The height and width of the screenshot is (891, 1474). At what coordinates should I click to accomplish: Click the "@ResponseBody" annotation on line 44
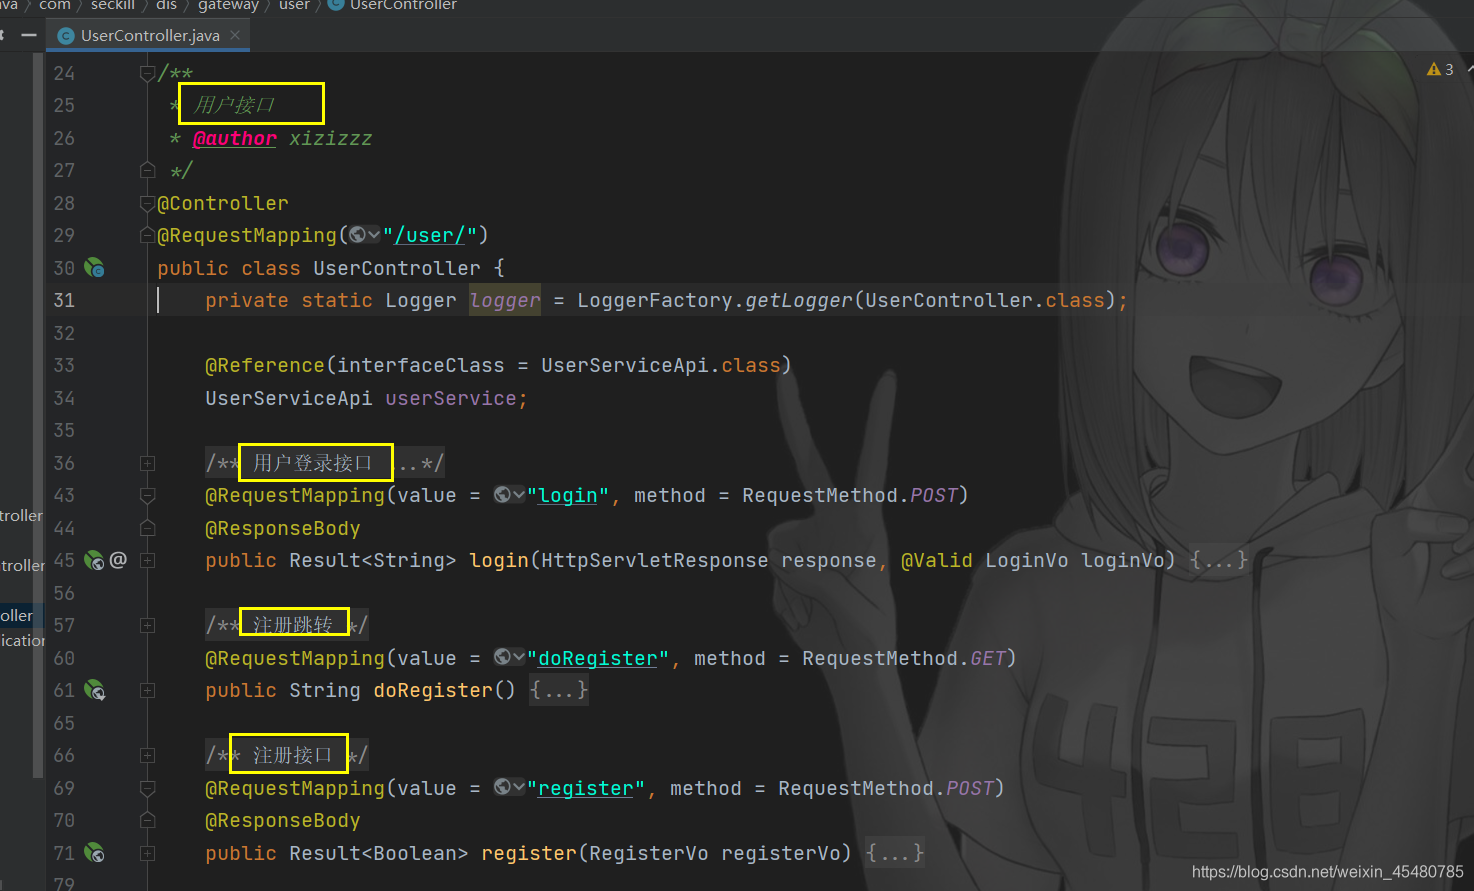pos(283,528)
